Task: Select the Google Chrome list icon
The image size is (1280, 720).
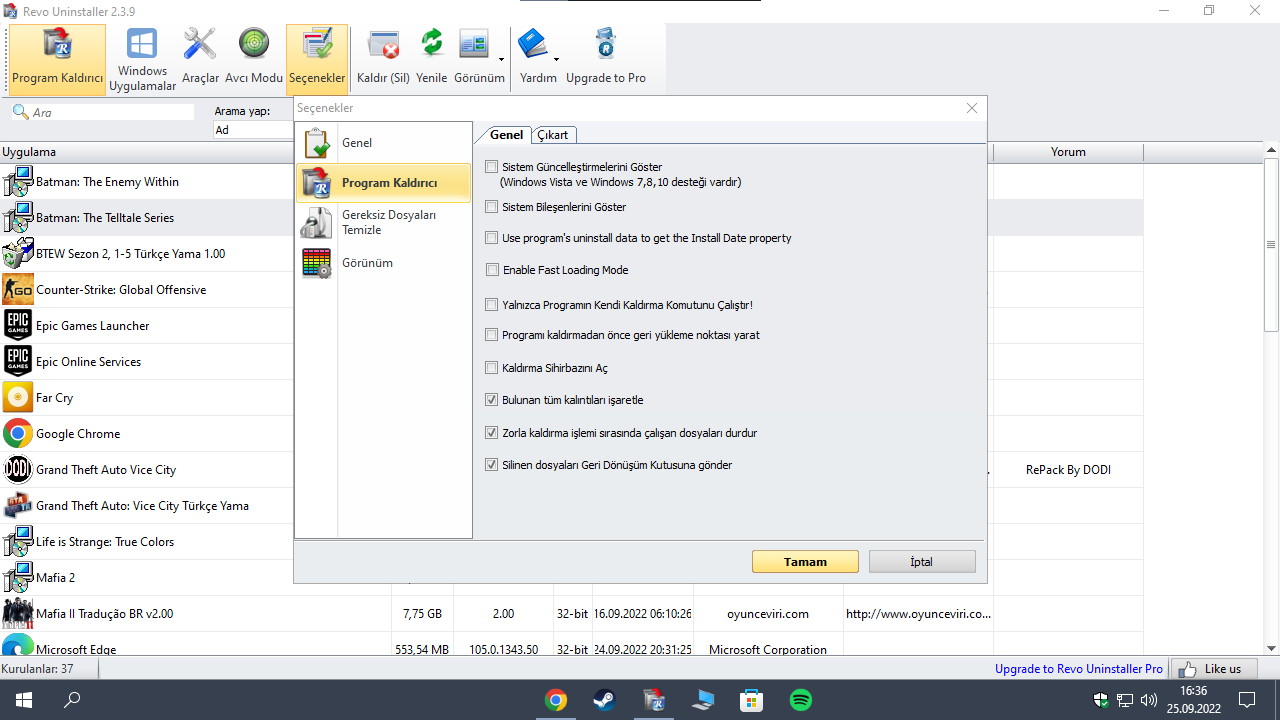Action: coord(18,434)
